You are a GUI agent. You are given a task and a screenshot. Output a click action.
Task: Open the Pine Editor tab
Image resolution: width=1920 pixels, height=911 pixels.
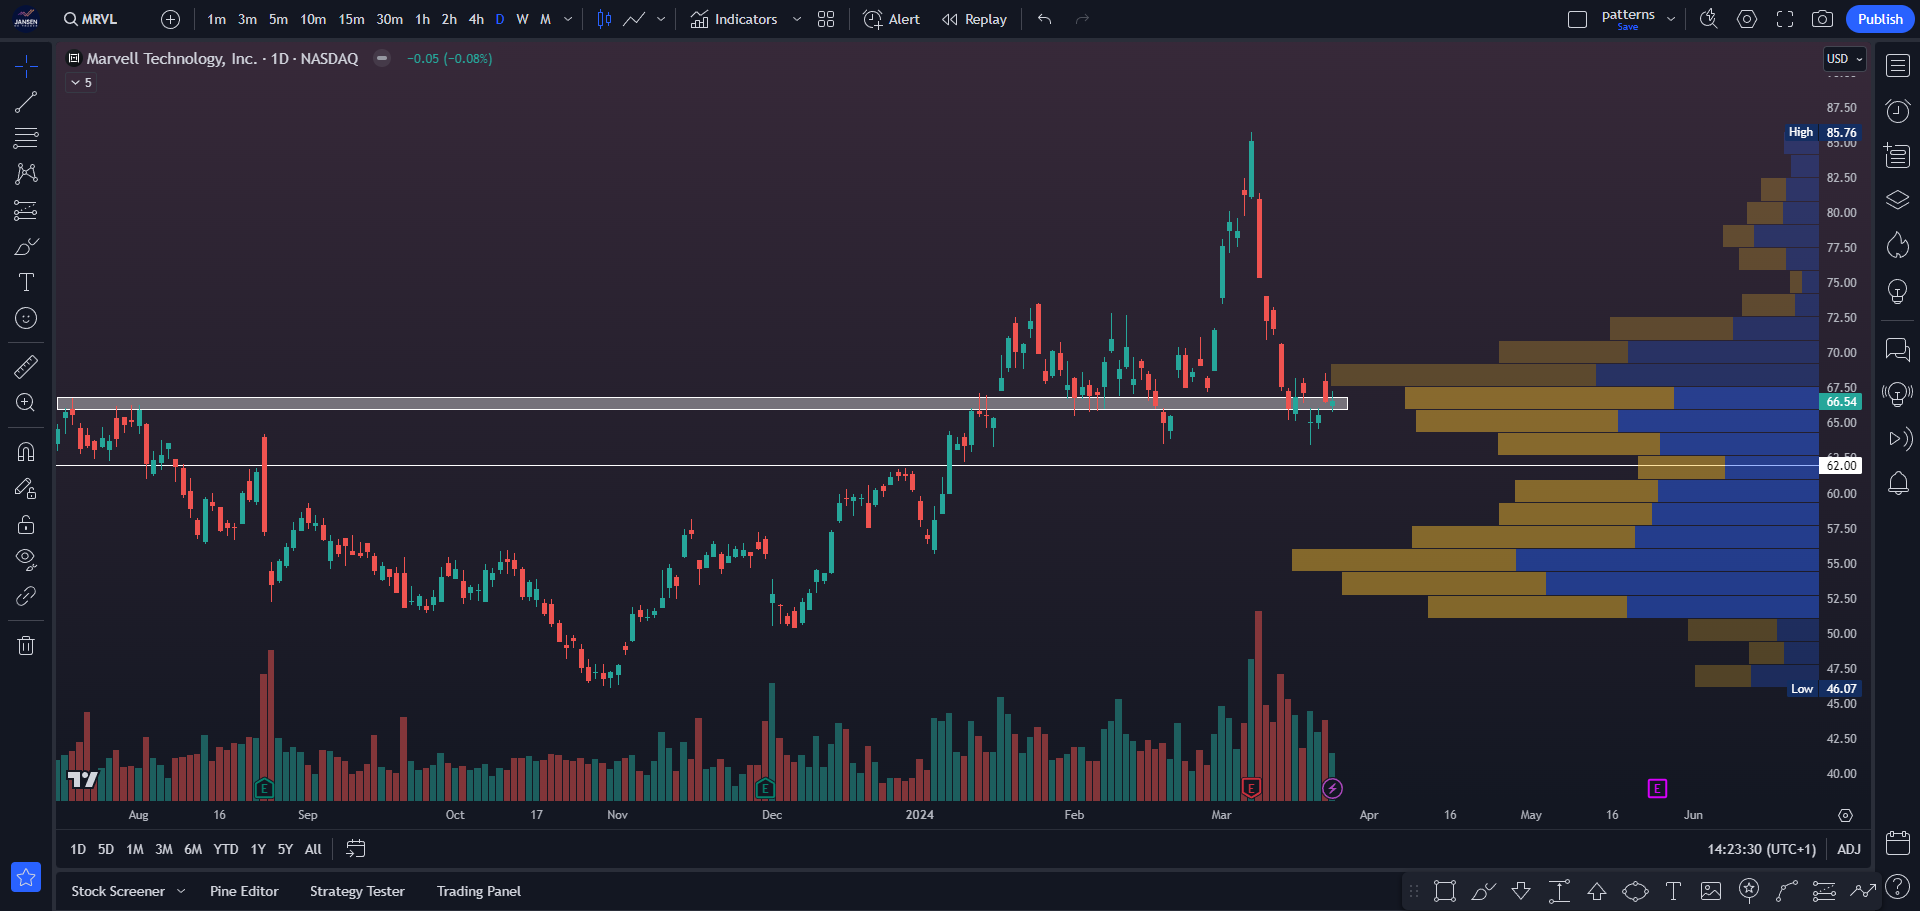pos(244,891)
